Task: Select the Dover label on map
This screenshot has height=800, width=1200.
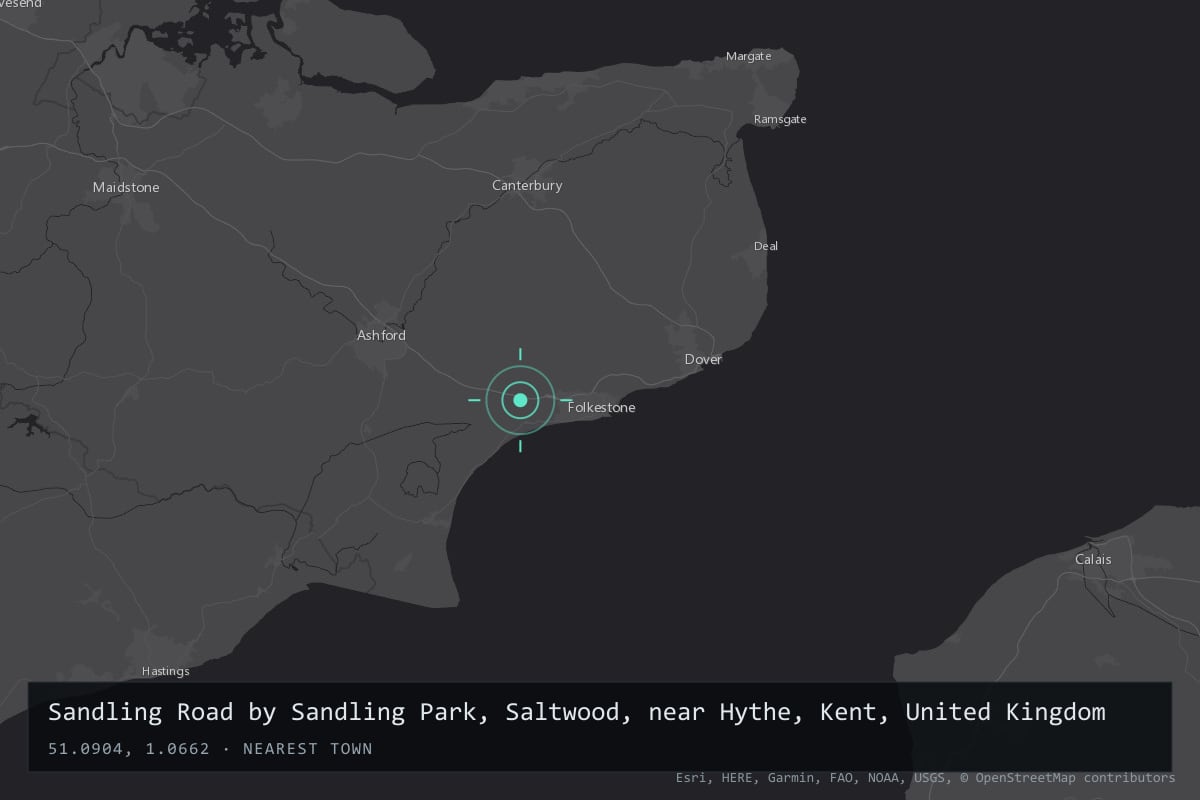Action: [703, 359]
